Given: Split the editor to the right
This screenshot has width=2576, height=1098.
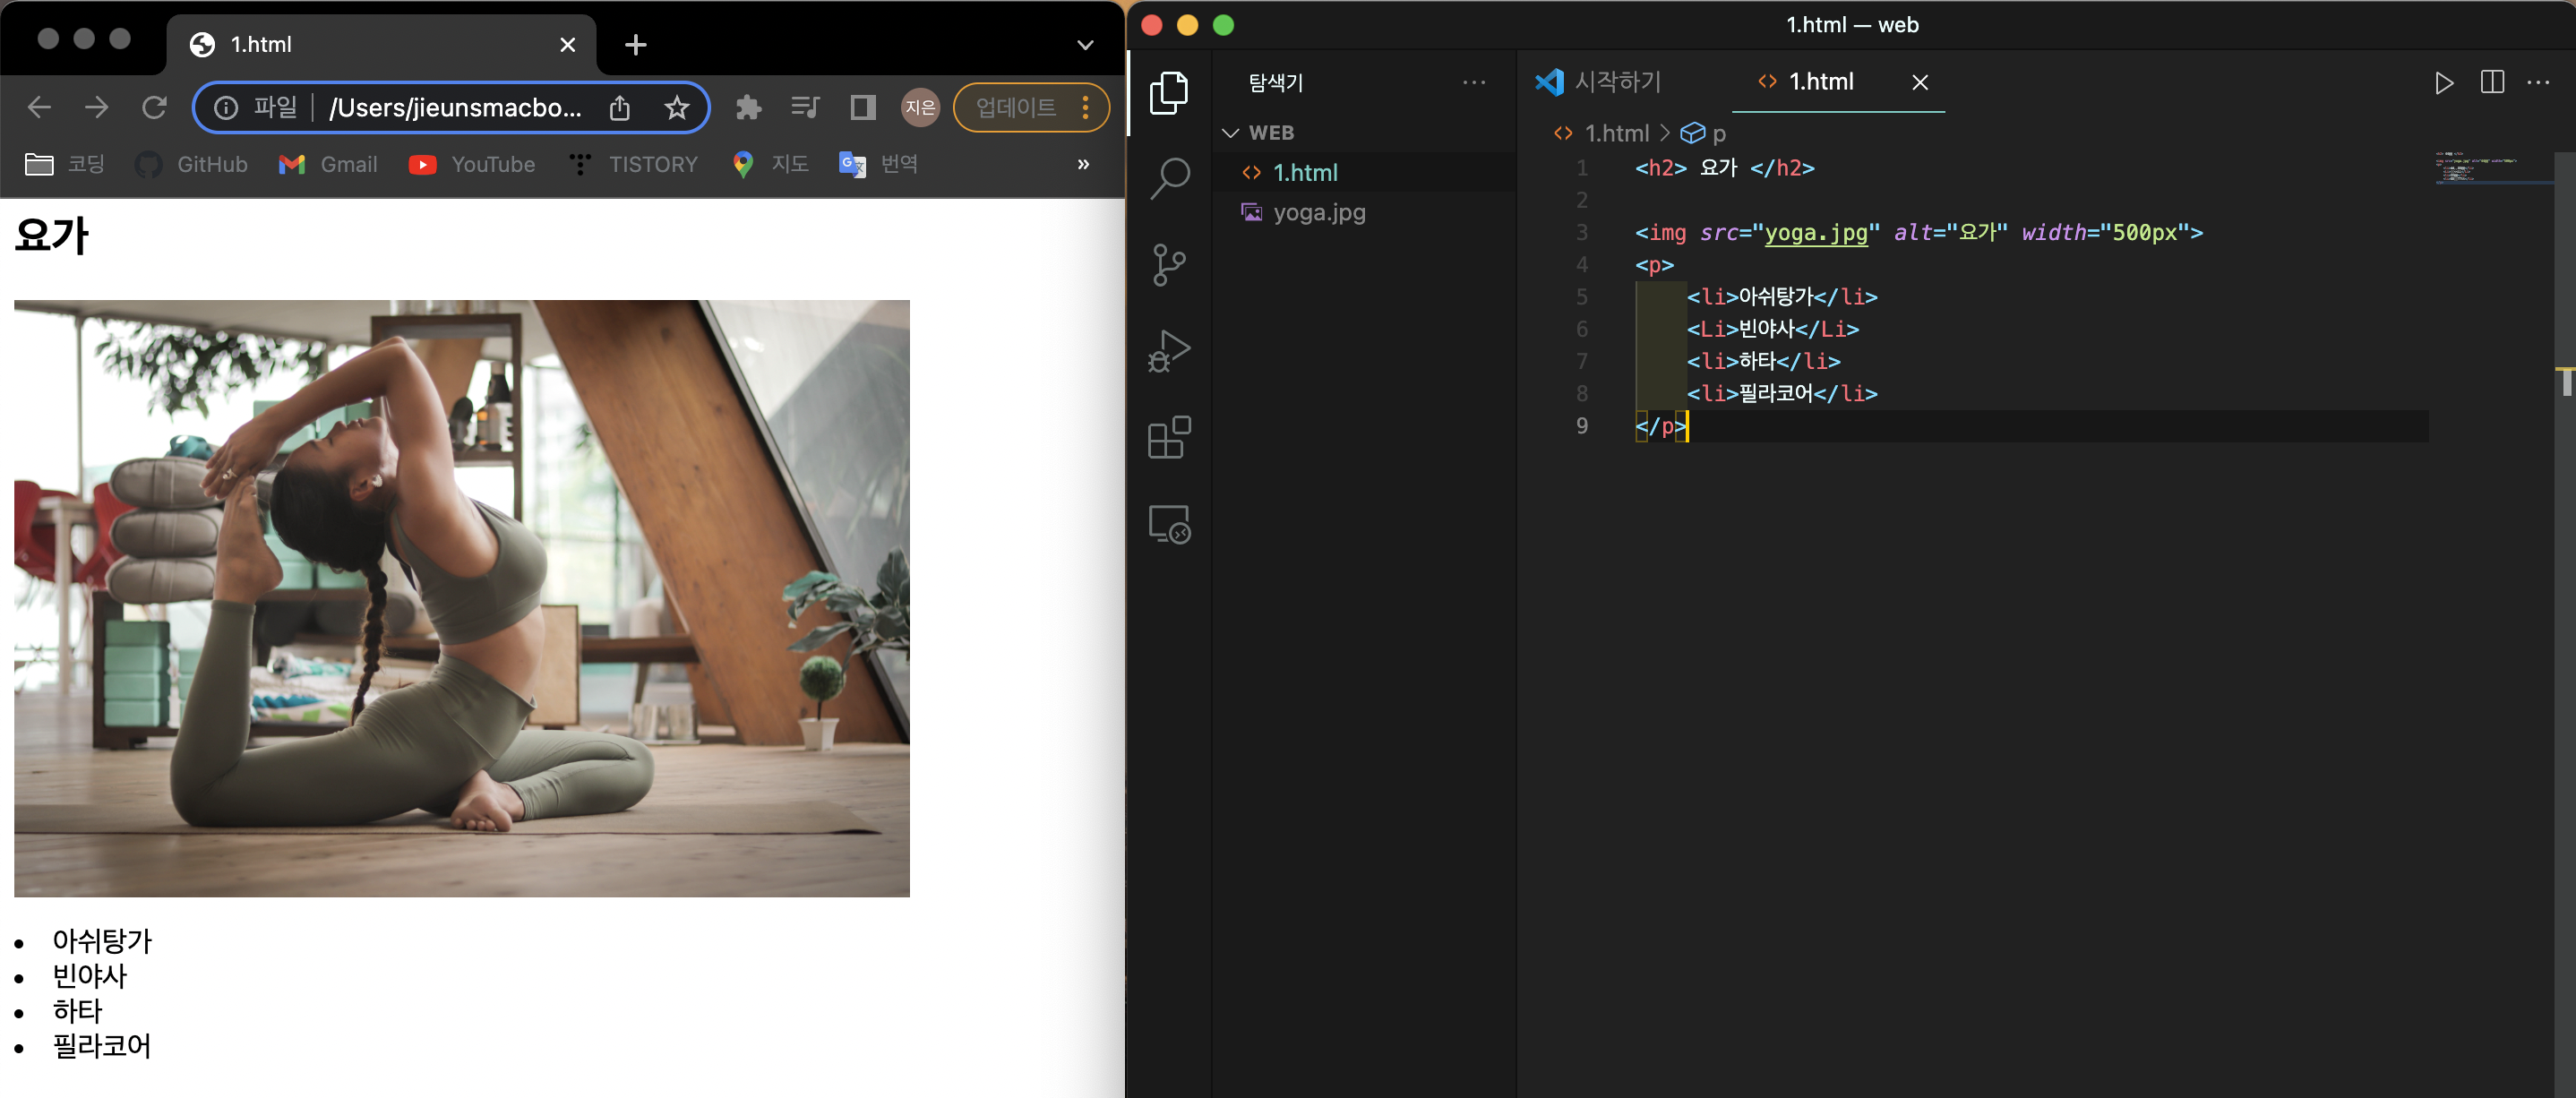Looking at the screenshot, I should click(x=2492, y=83).
